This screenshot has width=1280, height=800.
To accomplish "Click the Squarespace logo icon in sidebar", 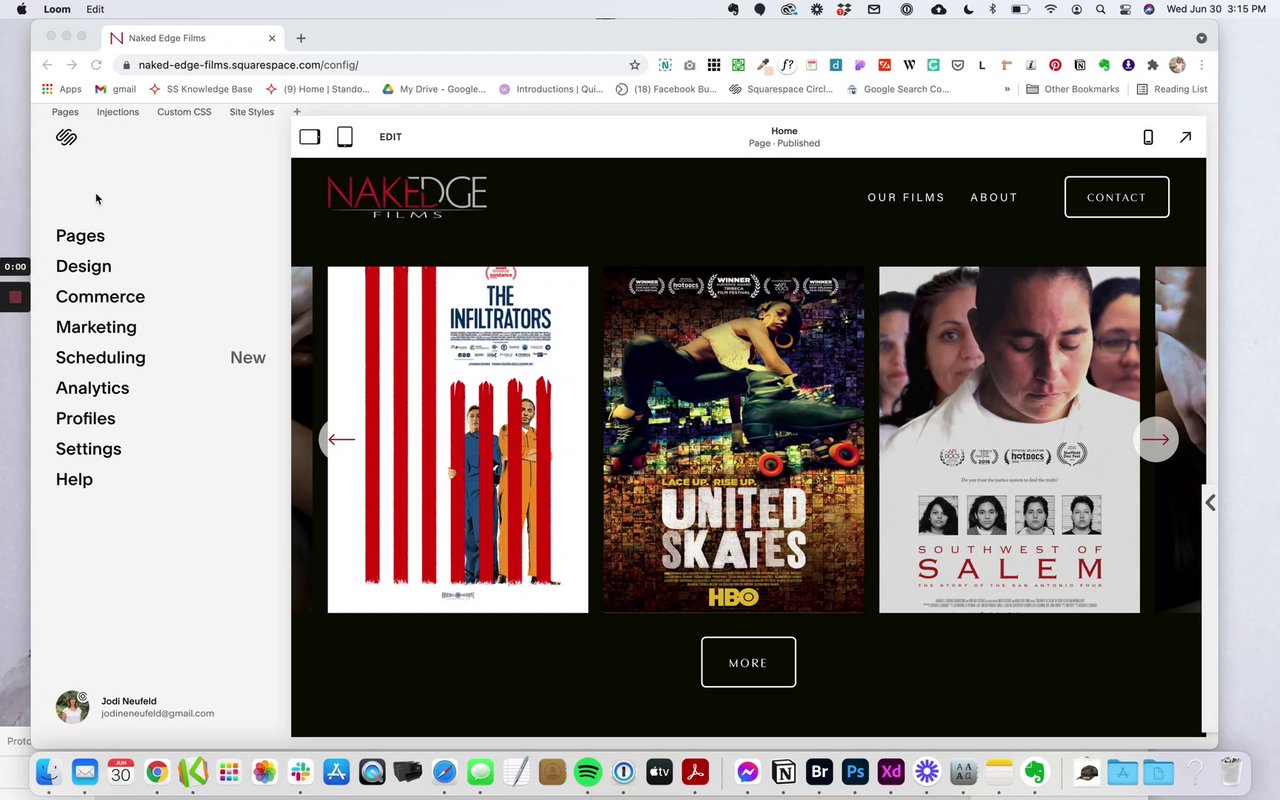I will (x=67, y=137).
